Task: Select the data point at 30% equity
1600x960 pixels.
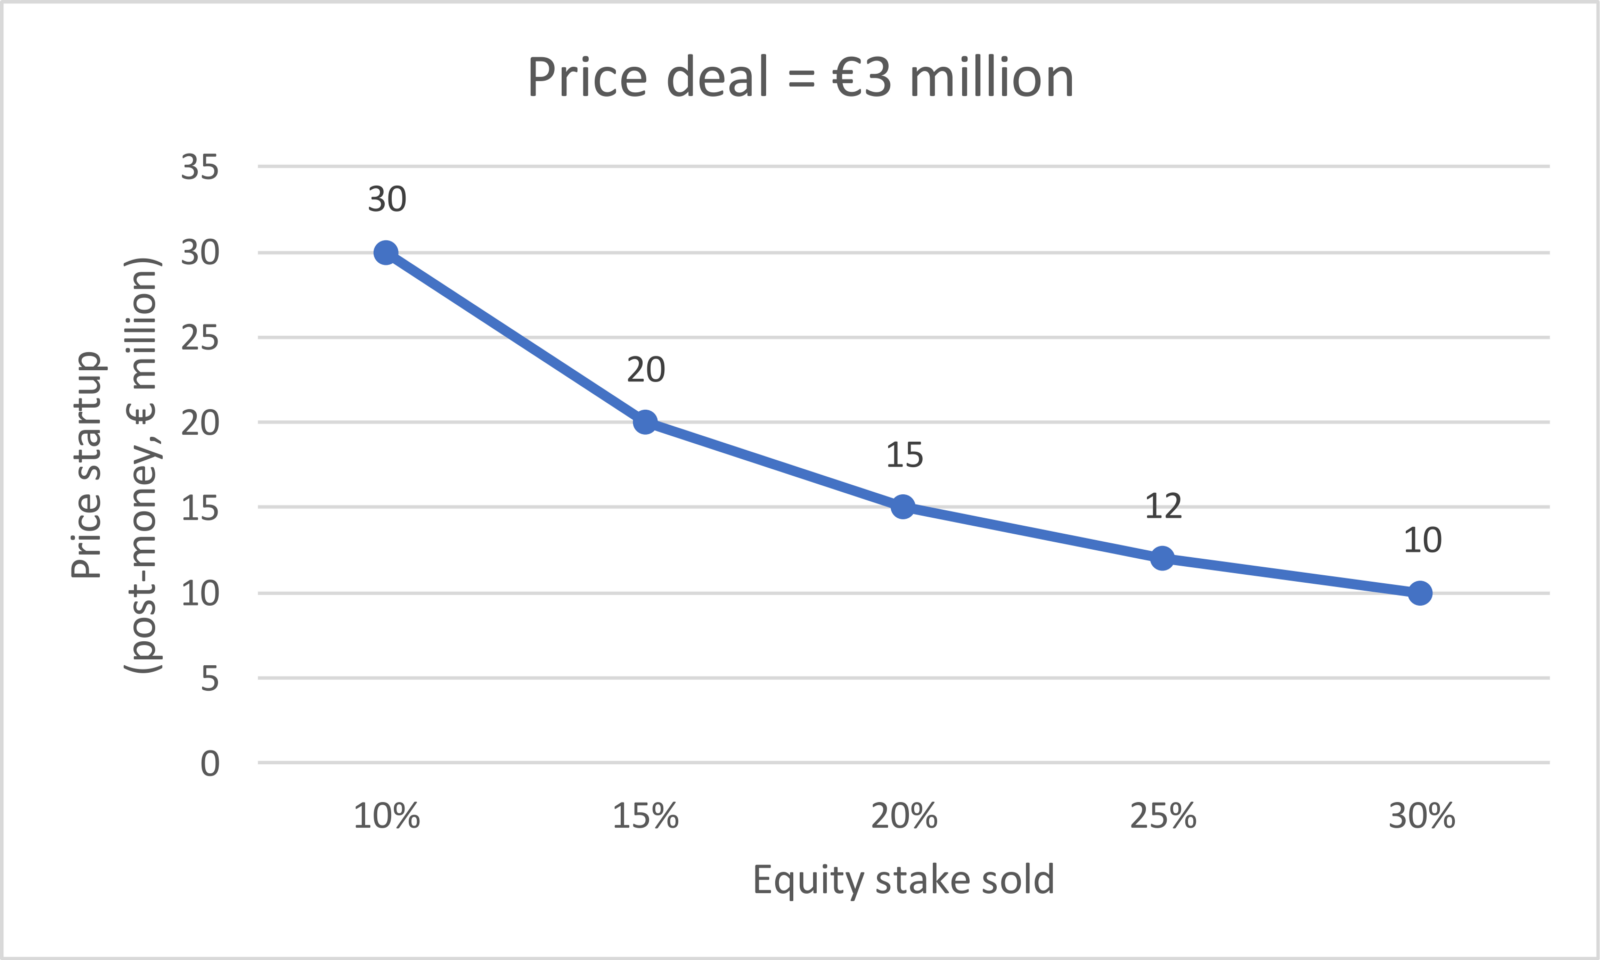Action: pos(1420,593)
